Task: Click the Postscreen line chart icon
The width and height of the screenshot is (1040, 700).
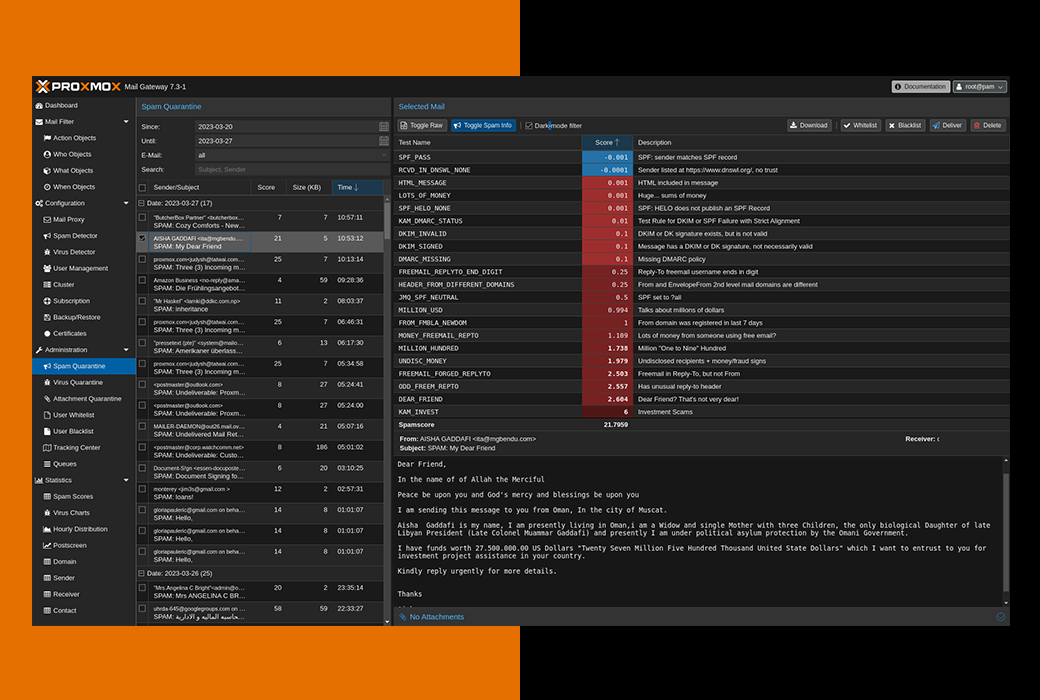Action: pos(47,545)
